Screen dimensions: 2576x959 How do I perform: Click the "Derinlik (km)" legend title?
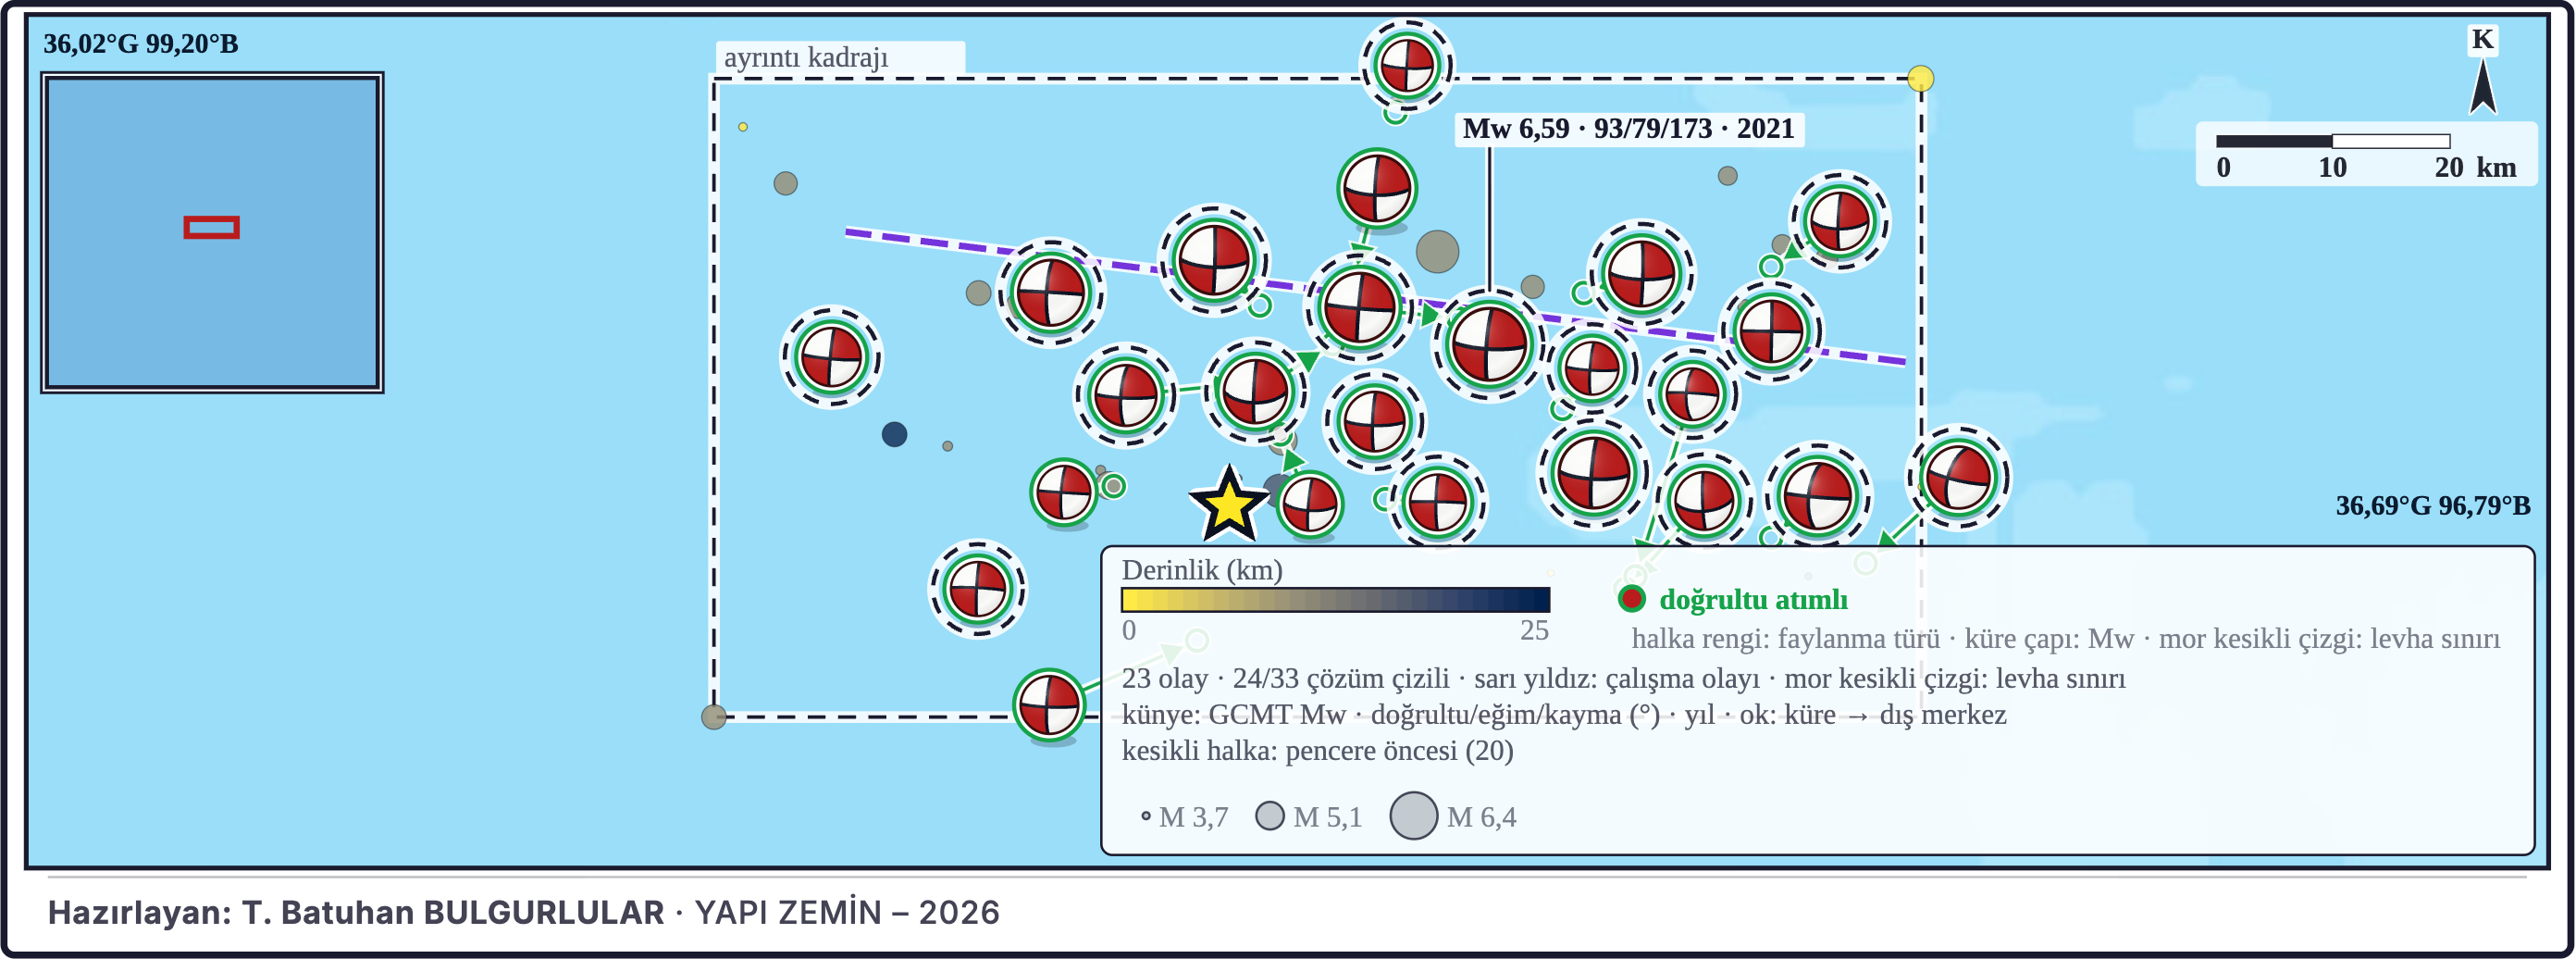point(1202,570)
